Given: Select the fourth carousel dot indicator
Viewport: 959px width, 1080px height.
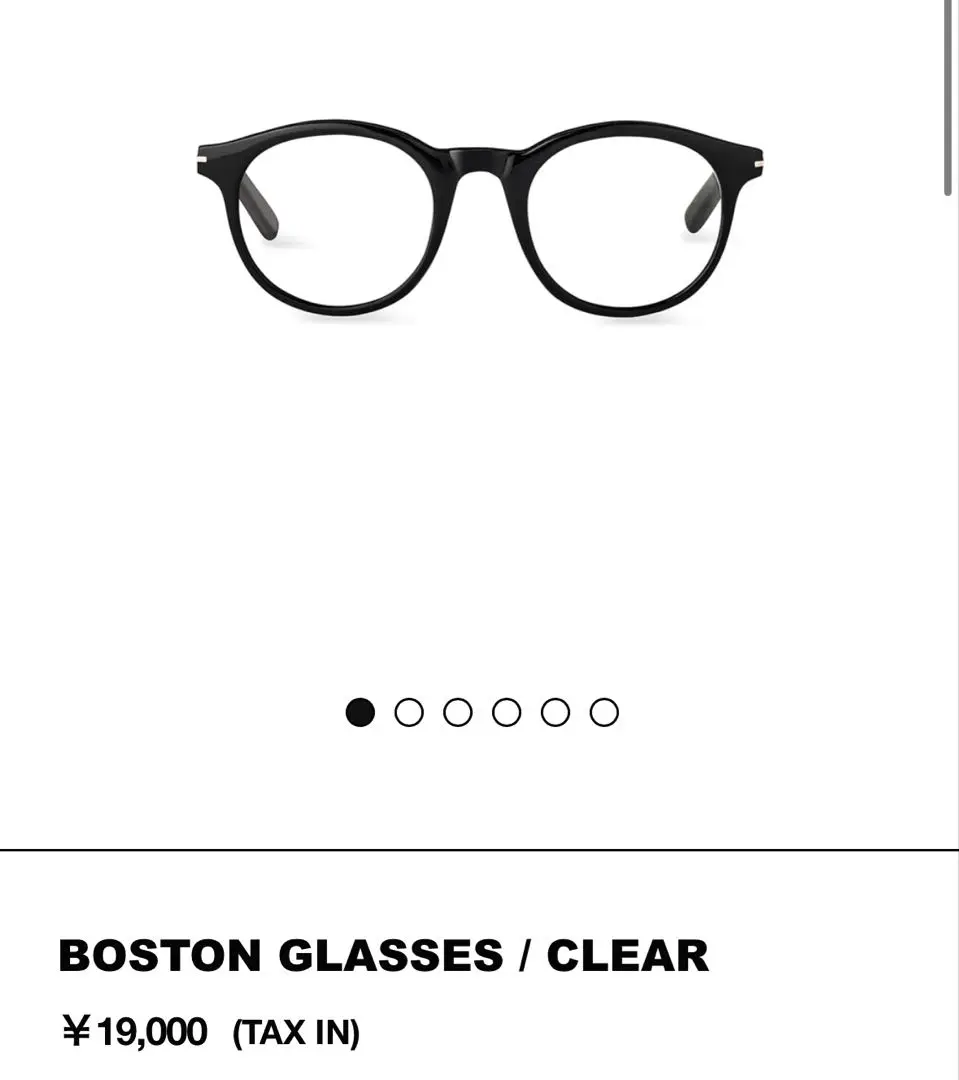Looking at the screenshot, I should (x=507, y=712).
